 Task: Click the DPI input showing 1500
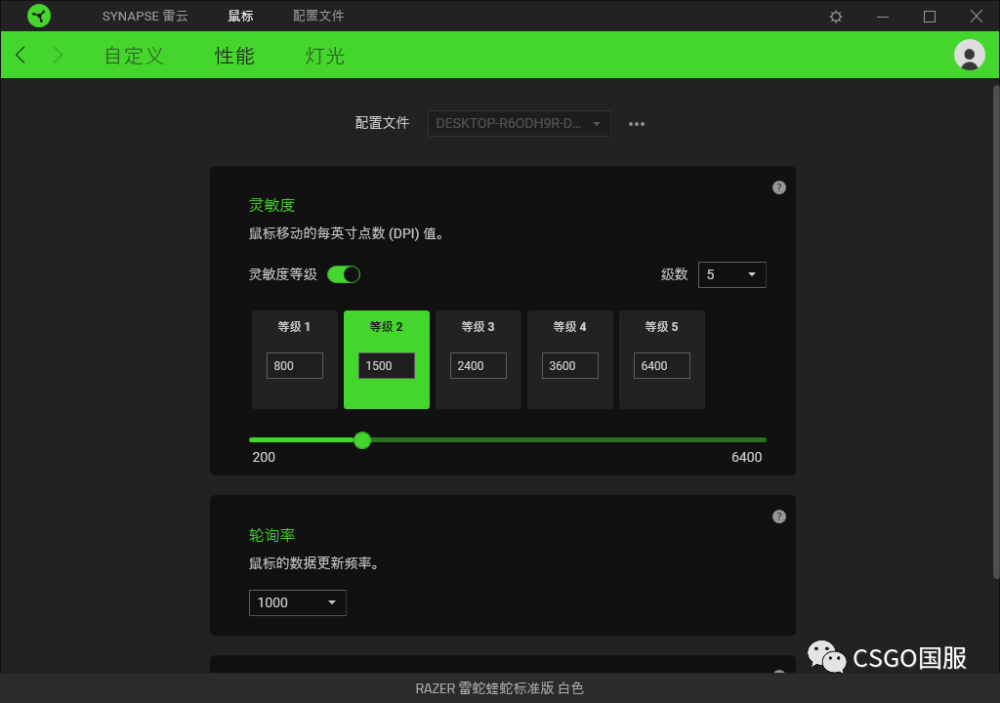click(386, 366)
